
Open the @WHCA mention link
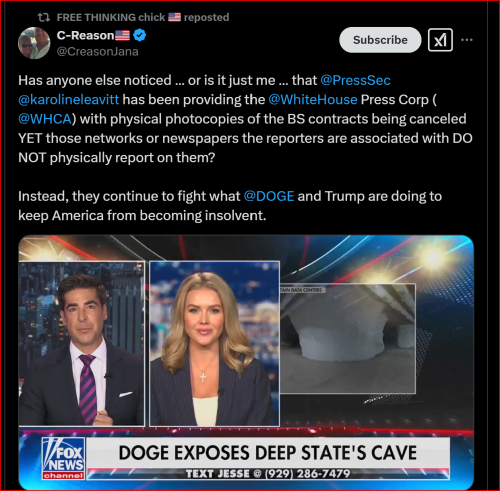coord(45,119)
